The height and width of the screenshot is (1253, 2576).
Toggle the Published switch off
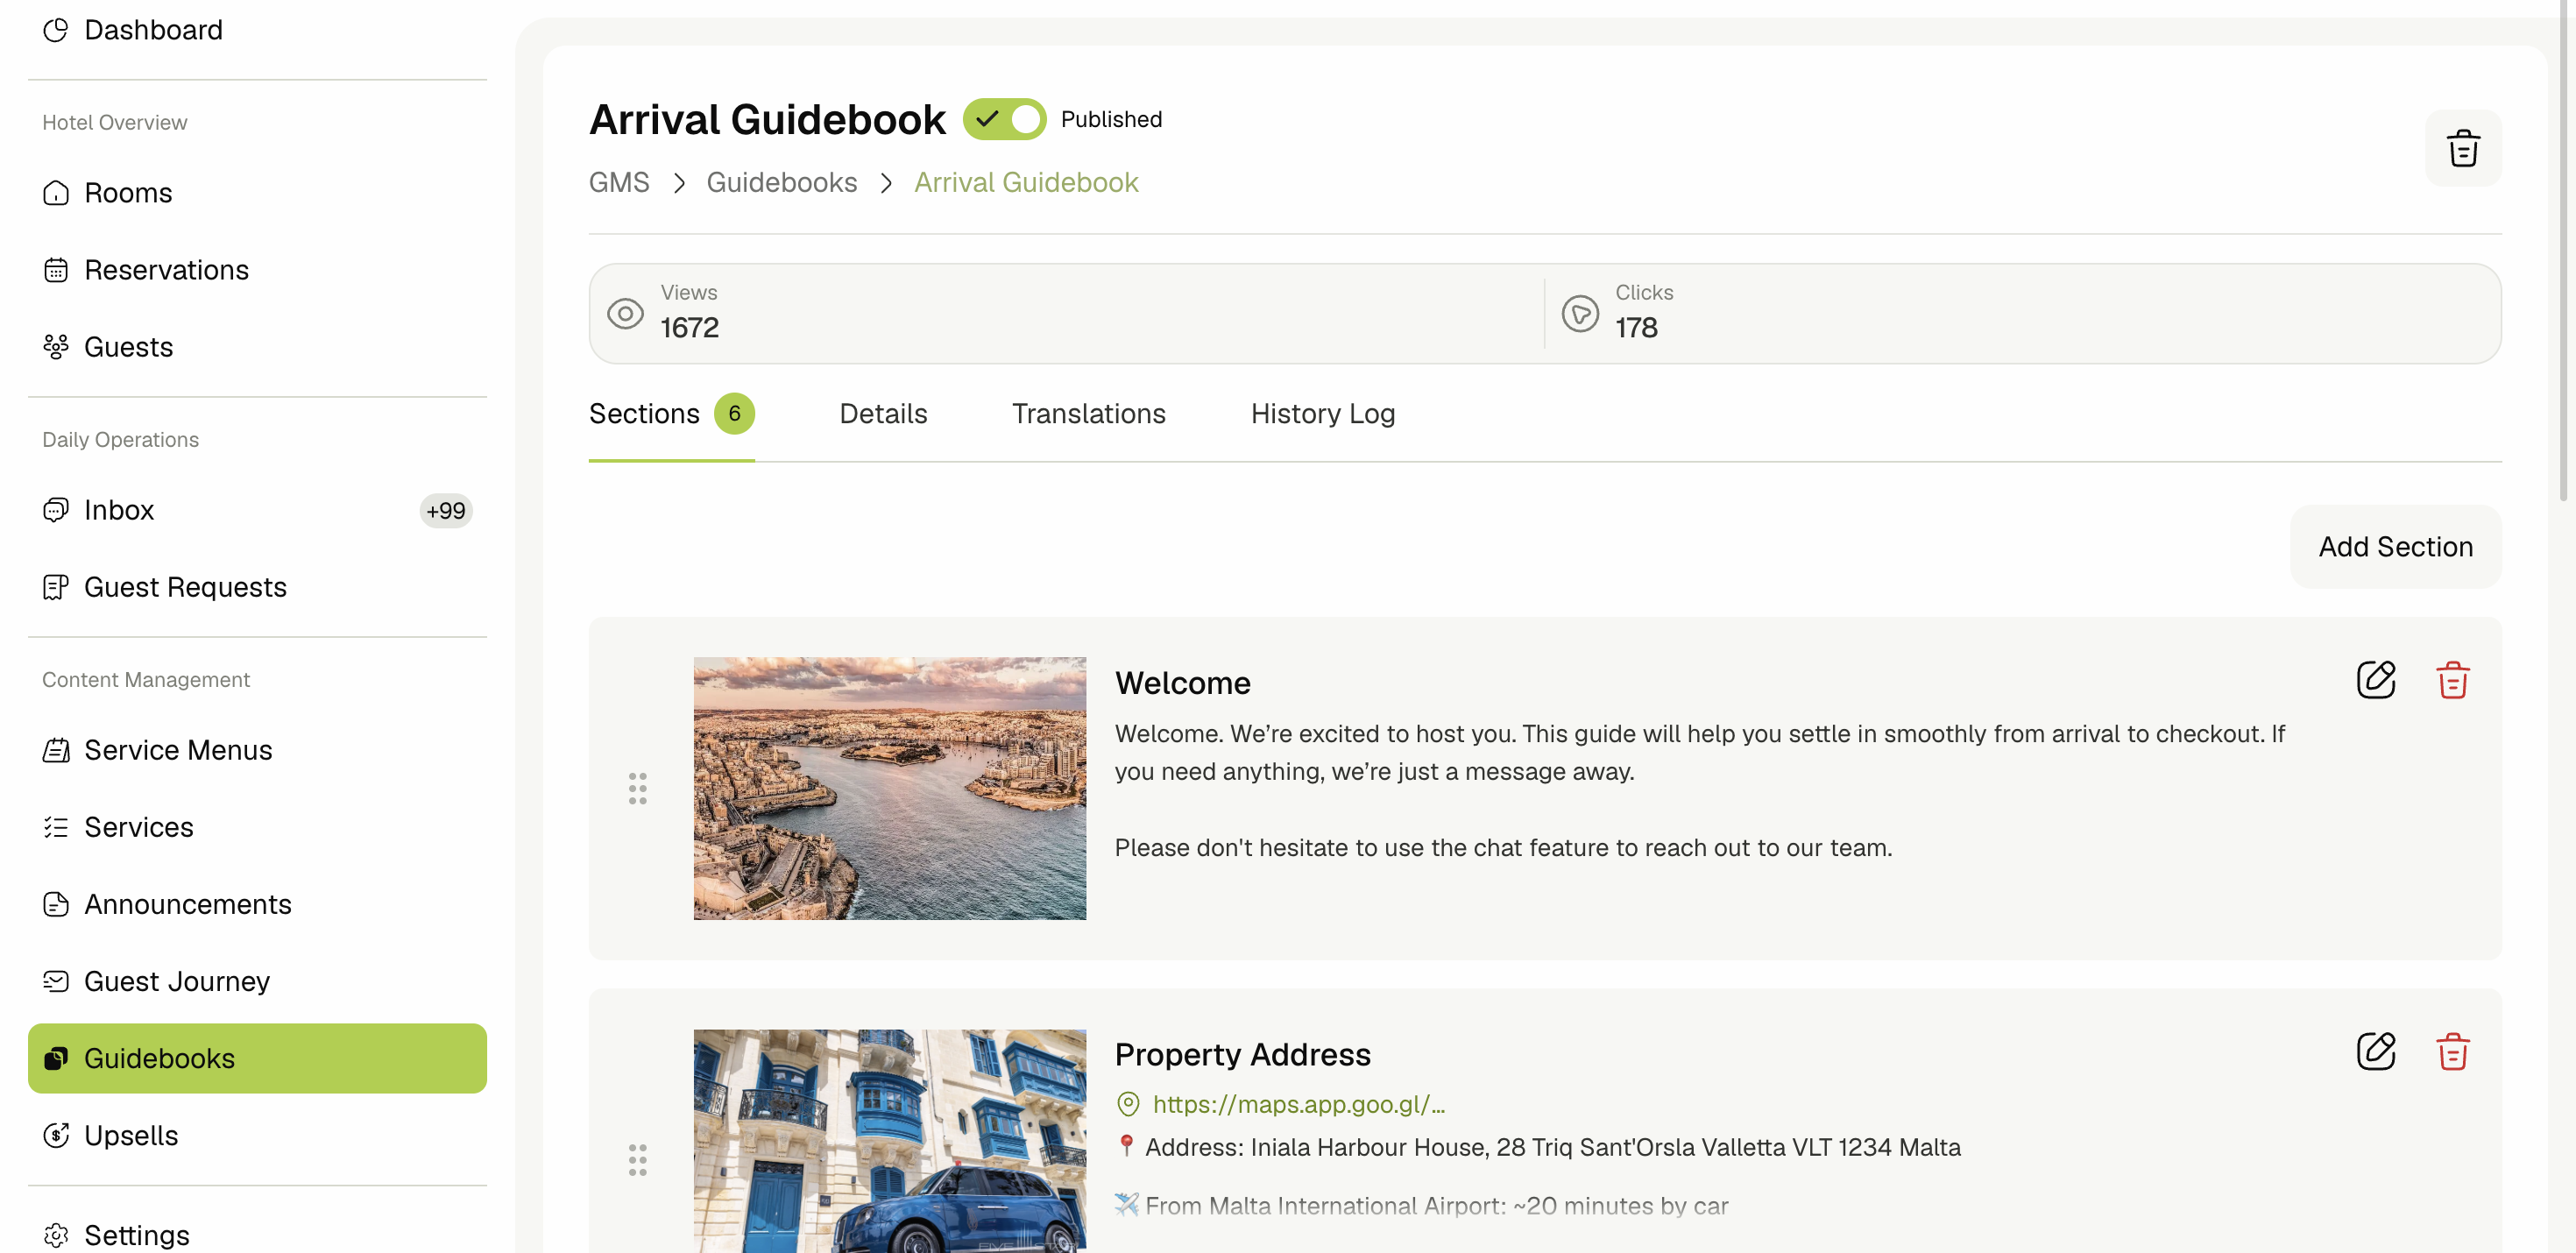(1004, 119)
